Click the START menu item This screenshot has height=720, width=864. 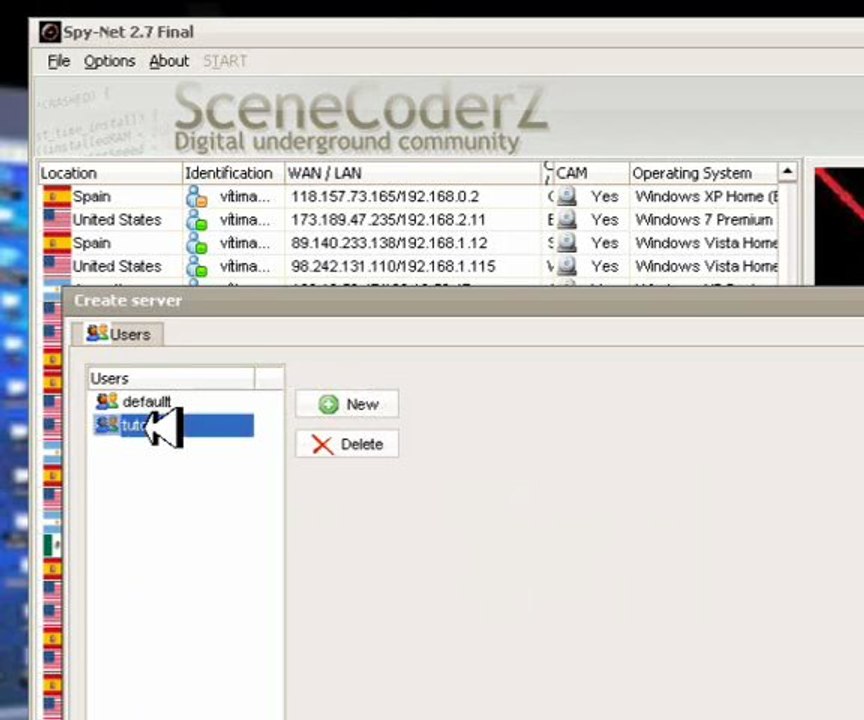click(224, 61)
